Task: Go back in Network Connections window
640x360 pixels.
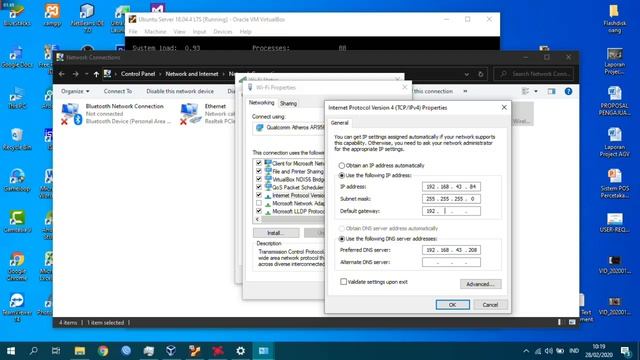Action: tap(62, 74)
